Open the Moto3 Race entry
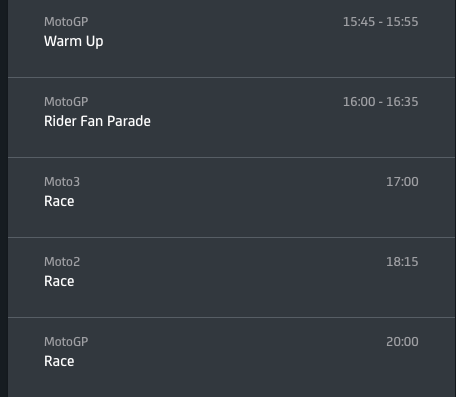 pyautogui.click(x=231, y=198)
